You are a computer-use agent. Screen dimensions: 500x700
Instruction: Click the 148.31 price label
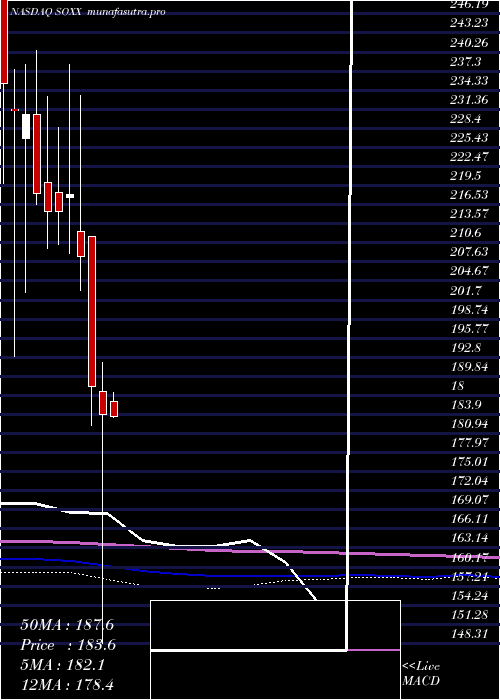click(469, 633)
